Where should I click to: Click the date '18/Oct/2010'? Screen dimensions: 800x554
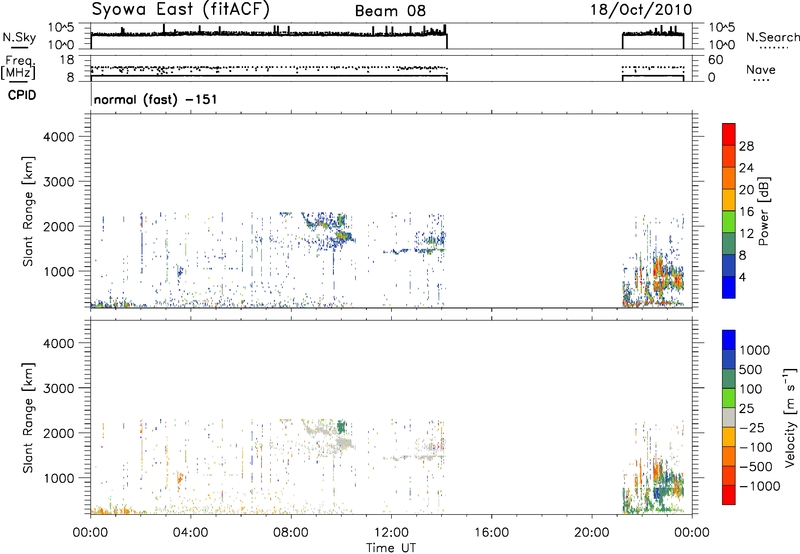click(641, 10)
